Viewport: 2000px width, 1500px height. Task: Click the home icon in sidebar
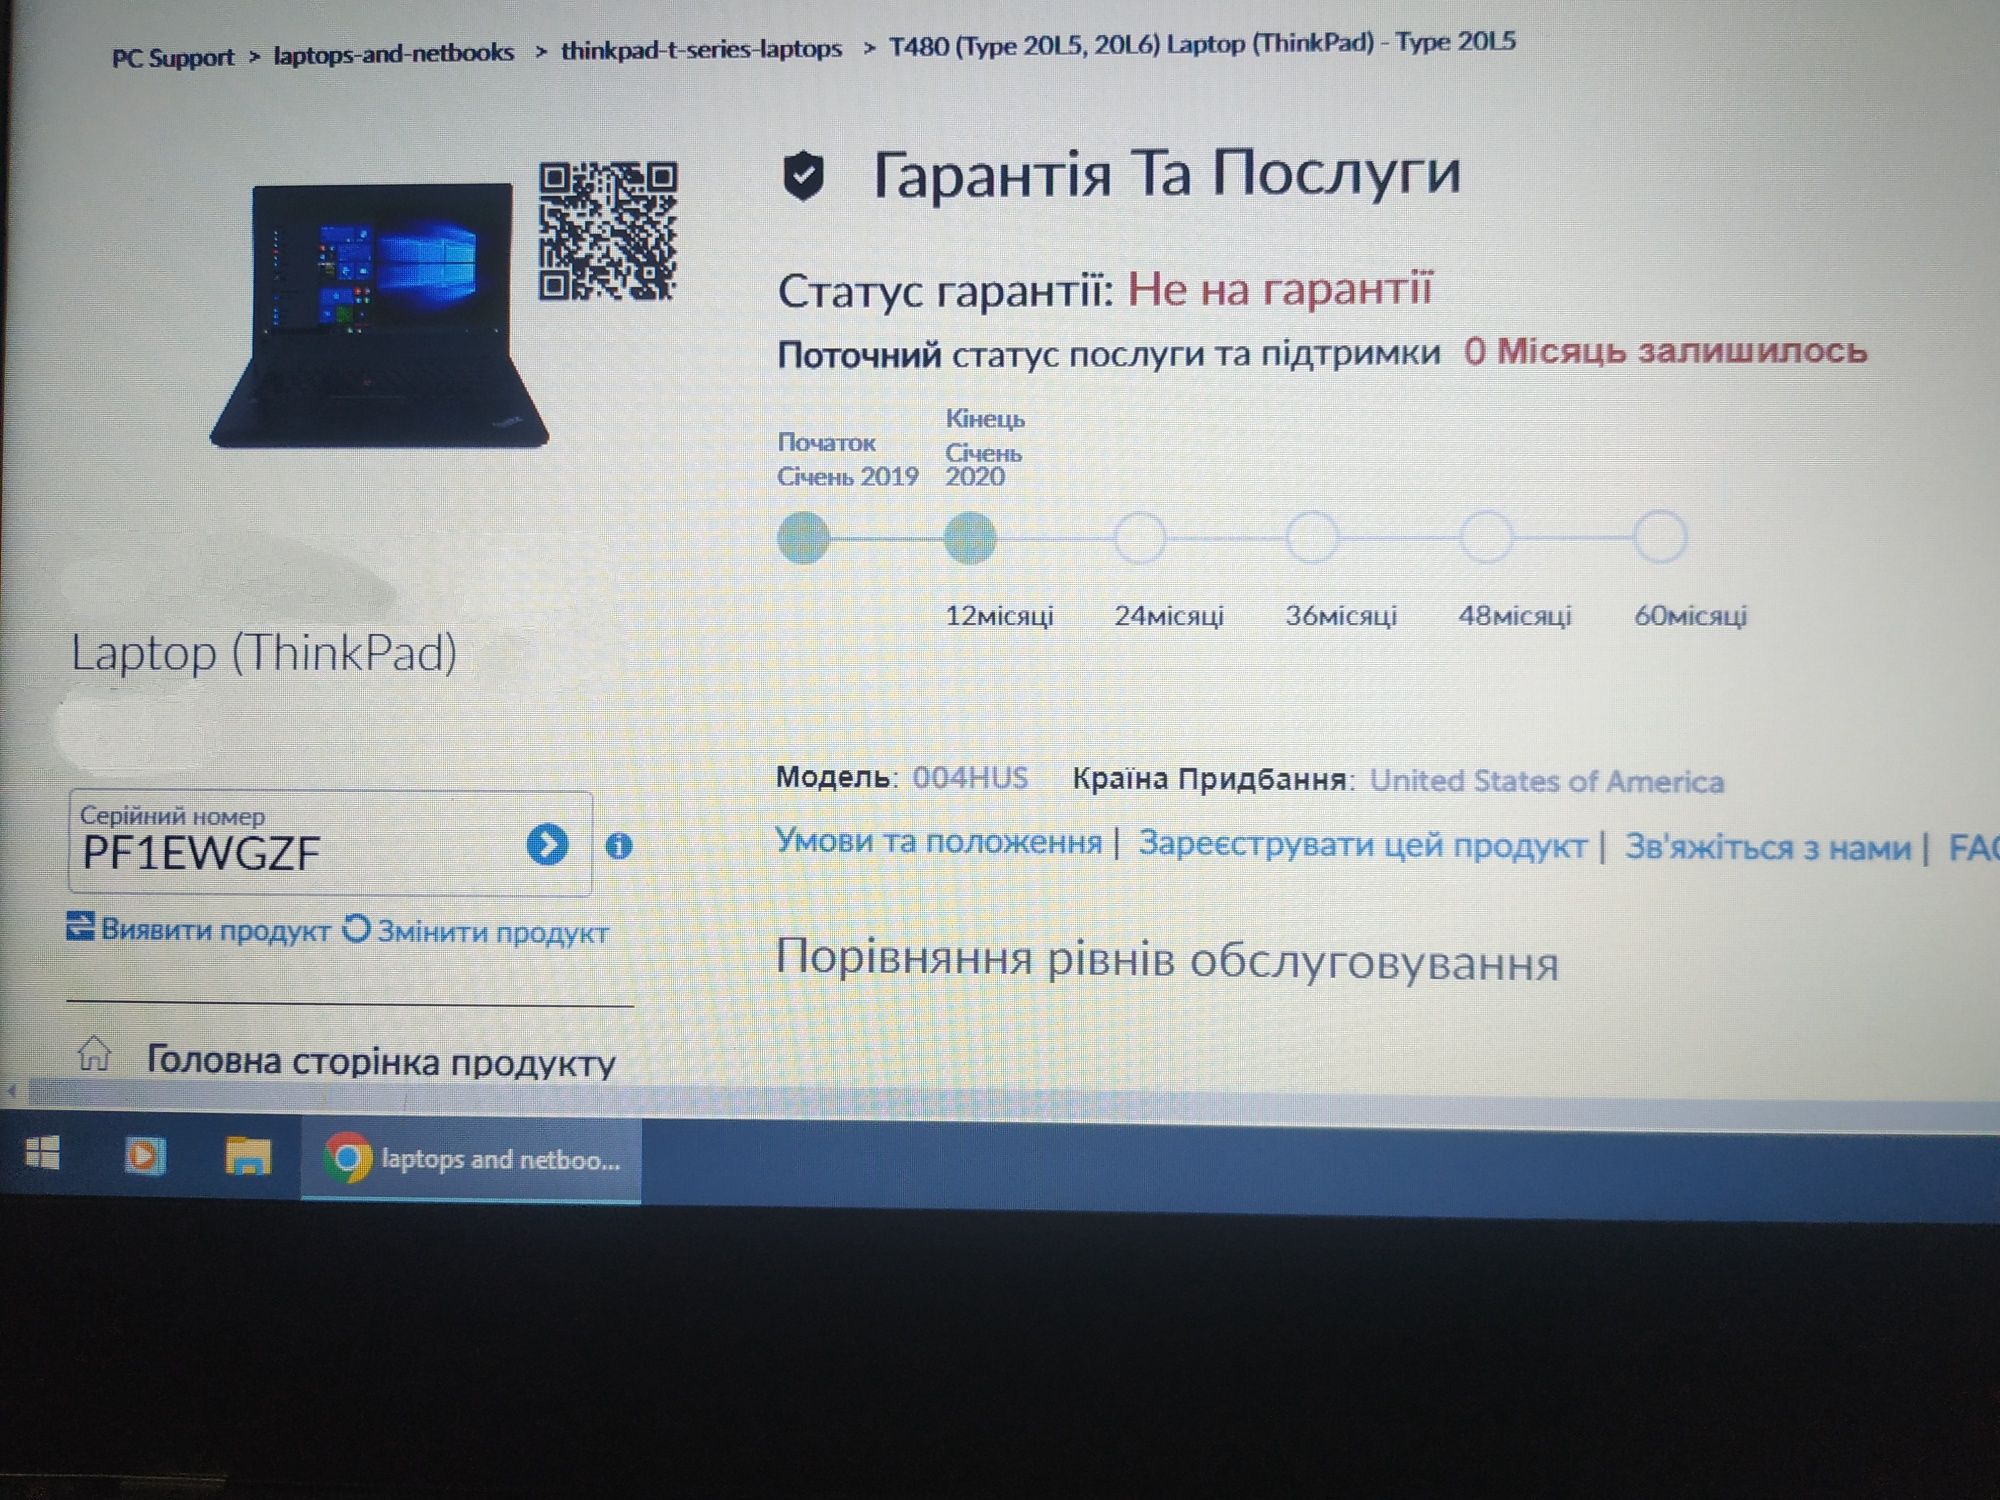(x=94, y=1053)
